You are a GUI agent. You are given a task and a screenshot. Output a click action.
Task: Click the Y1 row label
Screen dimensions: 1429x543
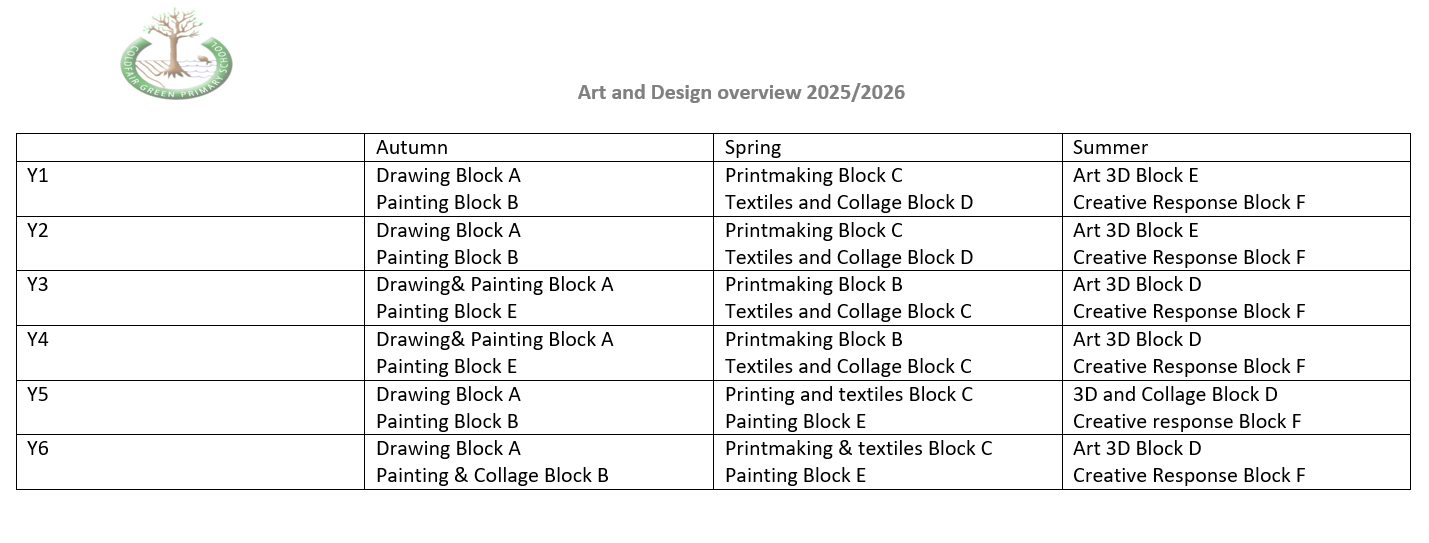[37, 176]
